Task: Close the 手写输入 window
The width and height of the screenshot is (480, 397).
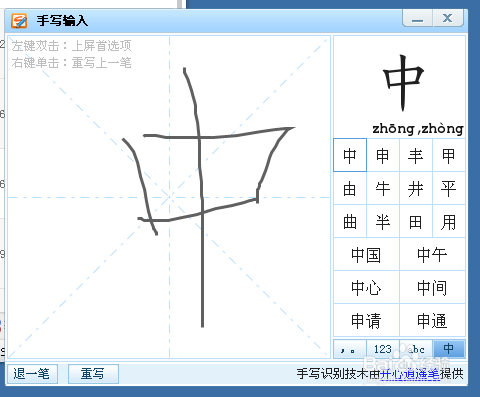Action: [x=448, y=18]
